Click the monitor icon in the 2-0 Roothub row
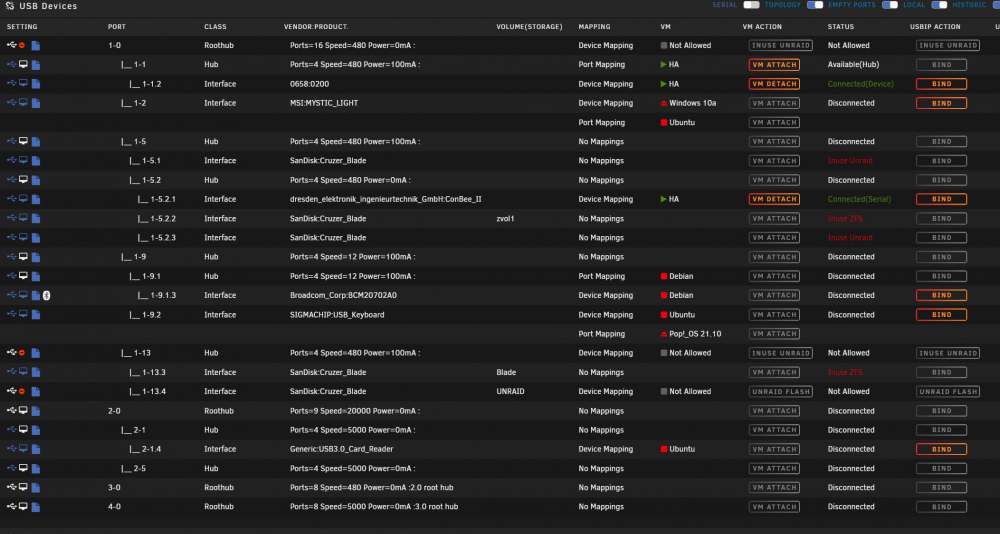Viewport: 1000px width, 534px height. tap(23, 410)
